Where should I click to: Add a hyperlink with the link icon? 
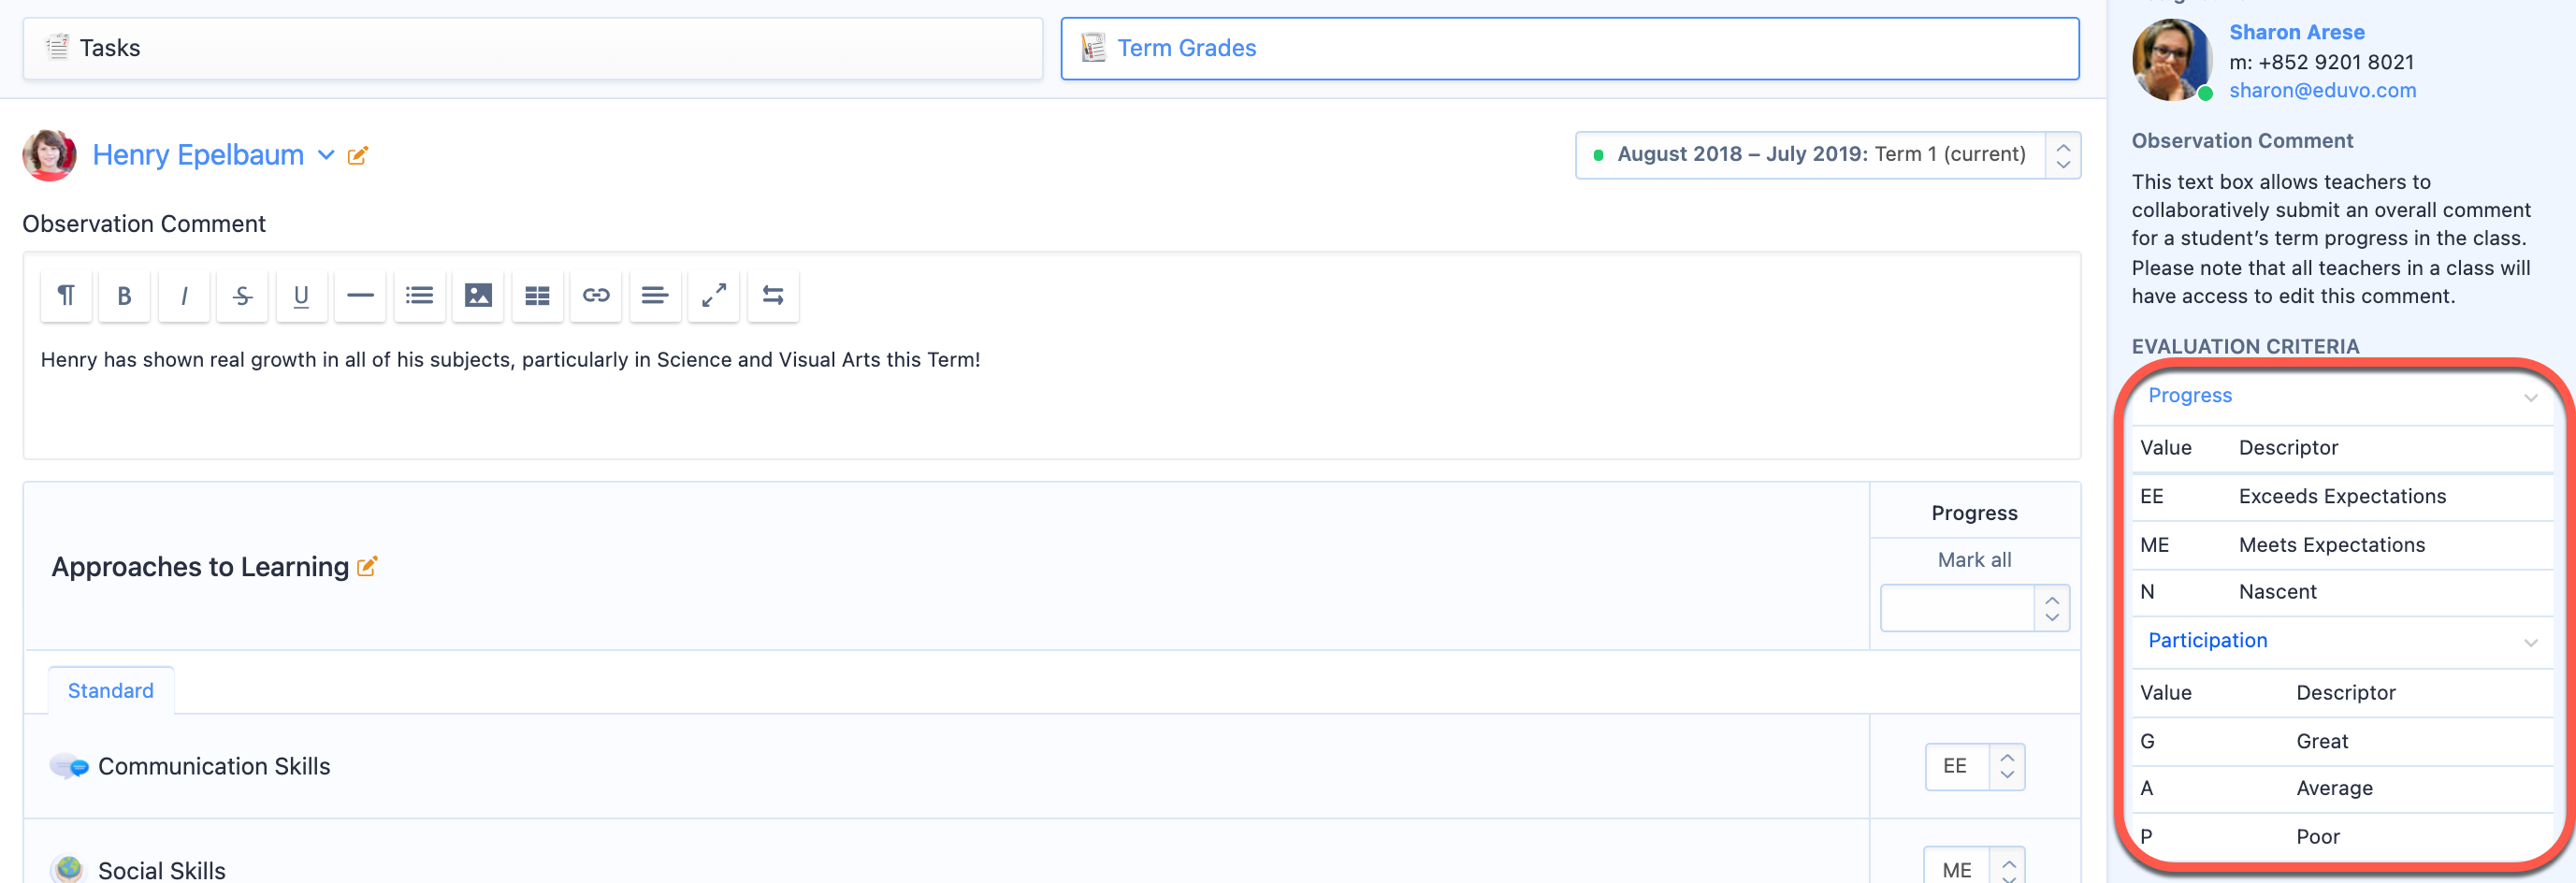click(596, 296)
